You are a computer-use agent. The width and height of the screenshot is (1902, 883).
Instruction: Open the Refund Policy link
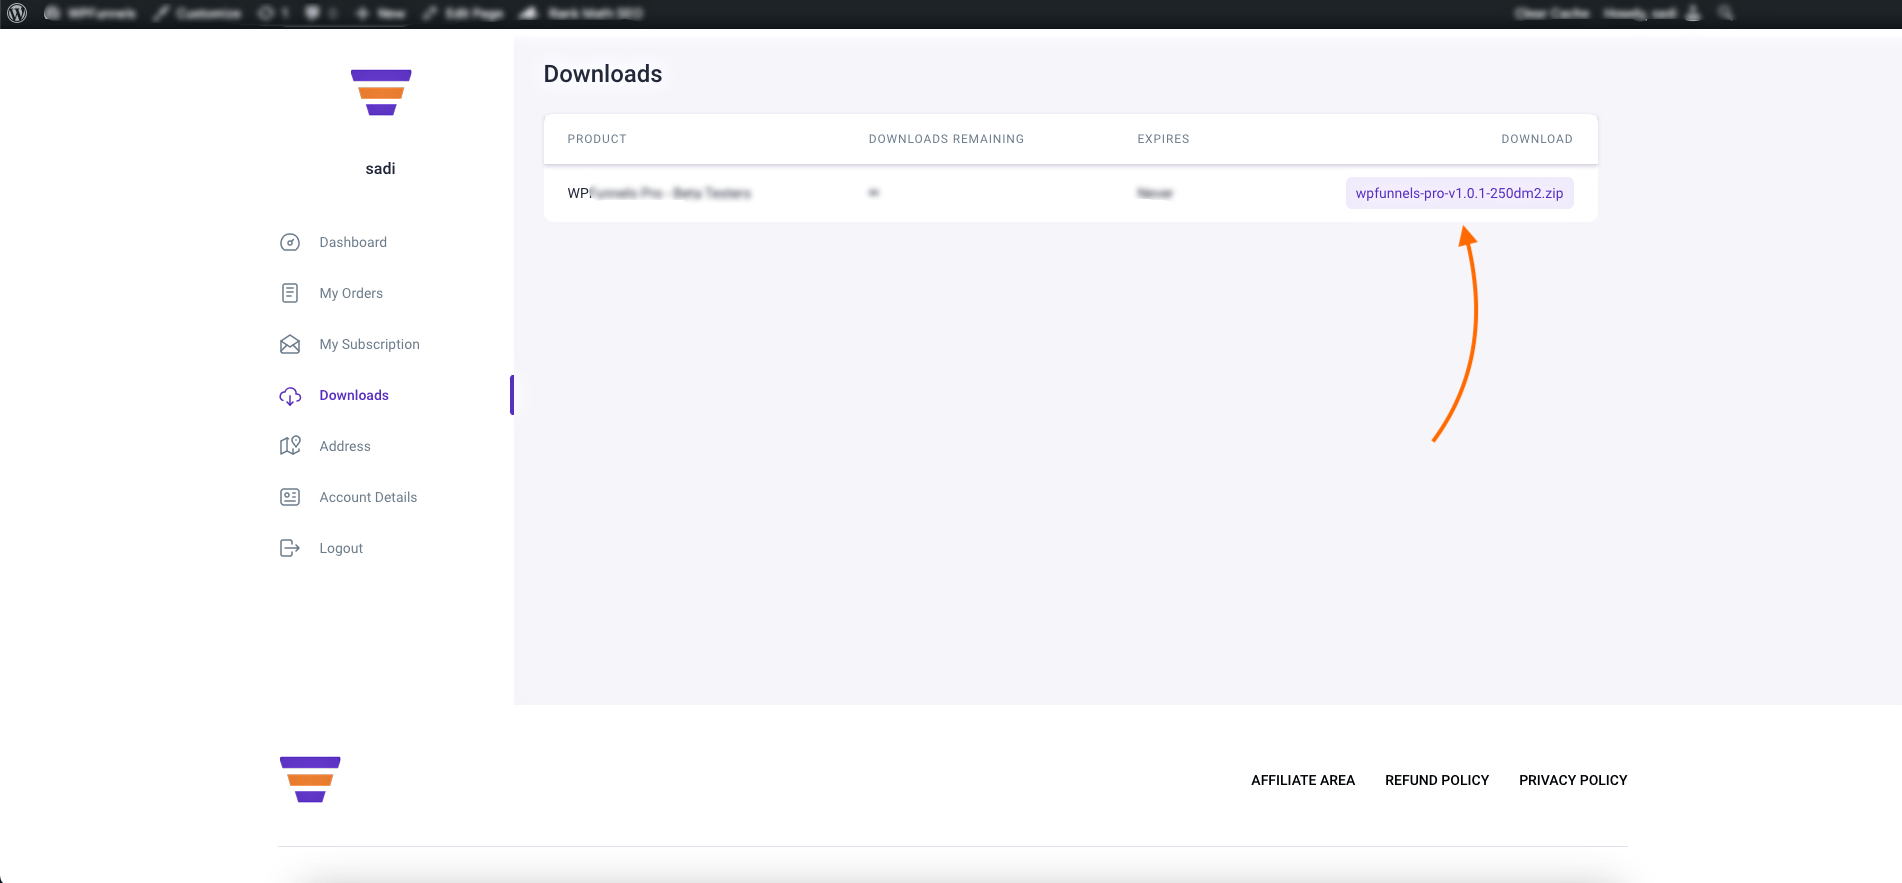pyautogui.click(x=1437, y=780)
